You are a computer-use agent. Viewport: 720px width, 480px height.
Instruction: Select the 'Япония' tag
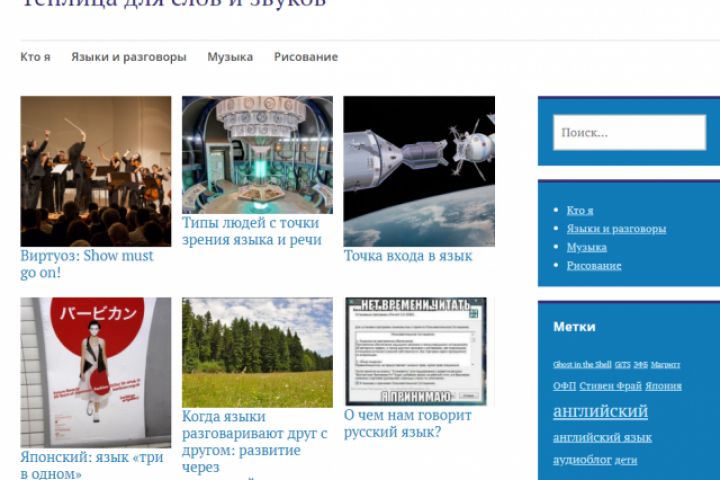click(x=663, y=386)
